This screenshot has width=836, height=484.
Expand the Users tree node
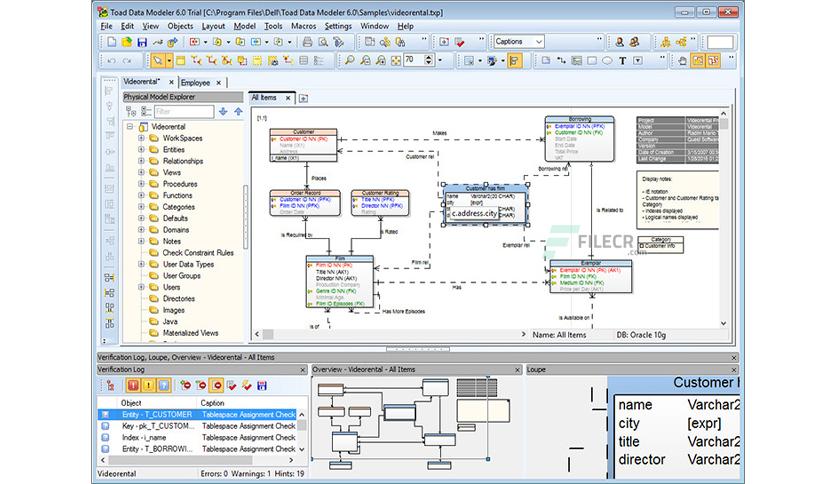[141, 287]
